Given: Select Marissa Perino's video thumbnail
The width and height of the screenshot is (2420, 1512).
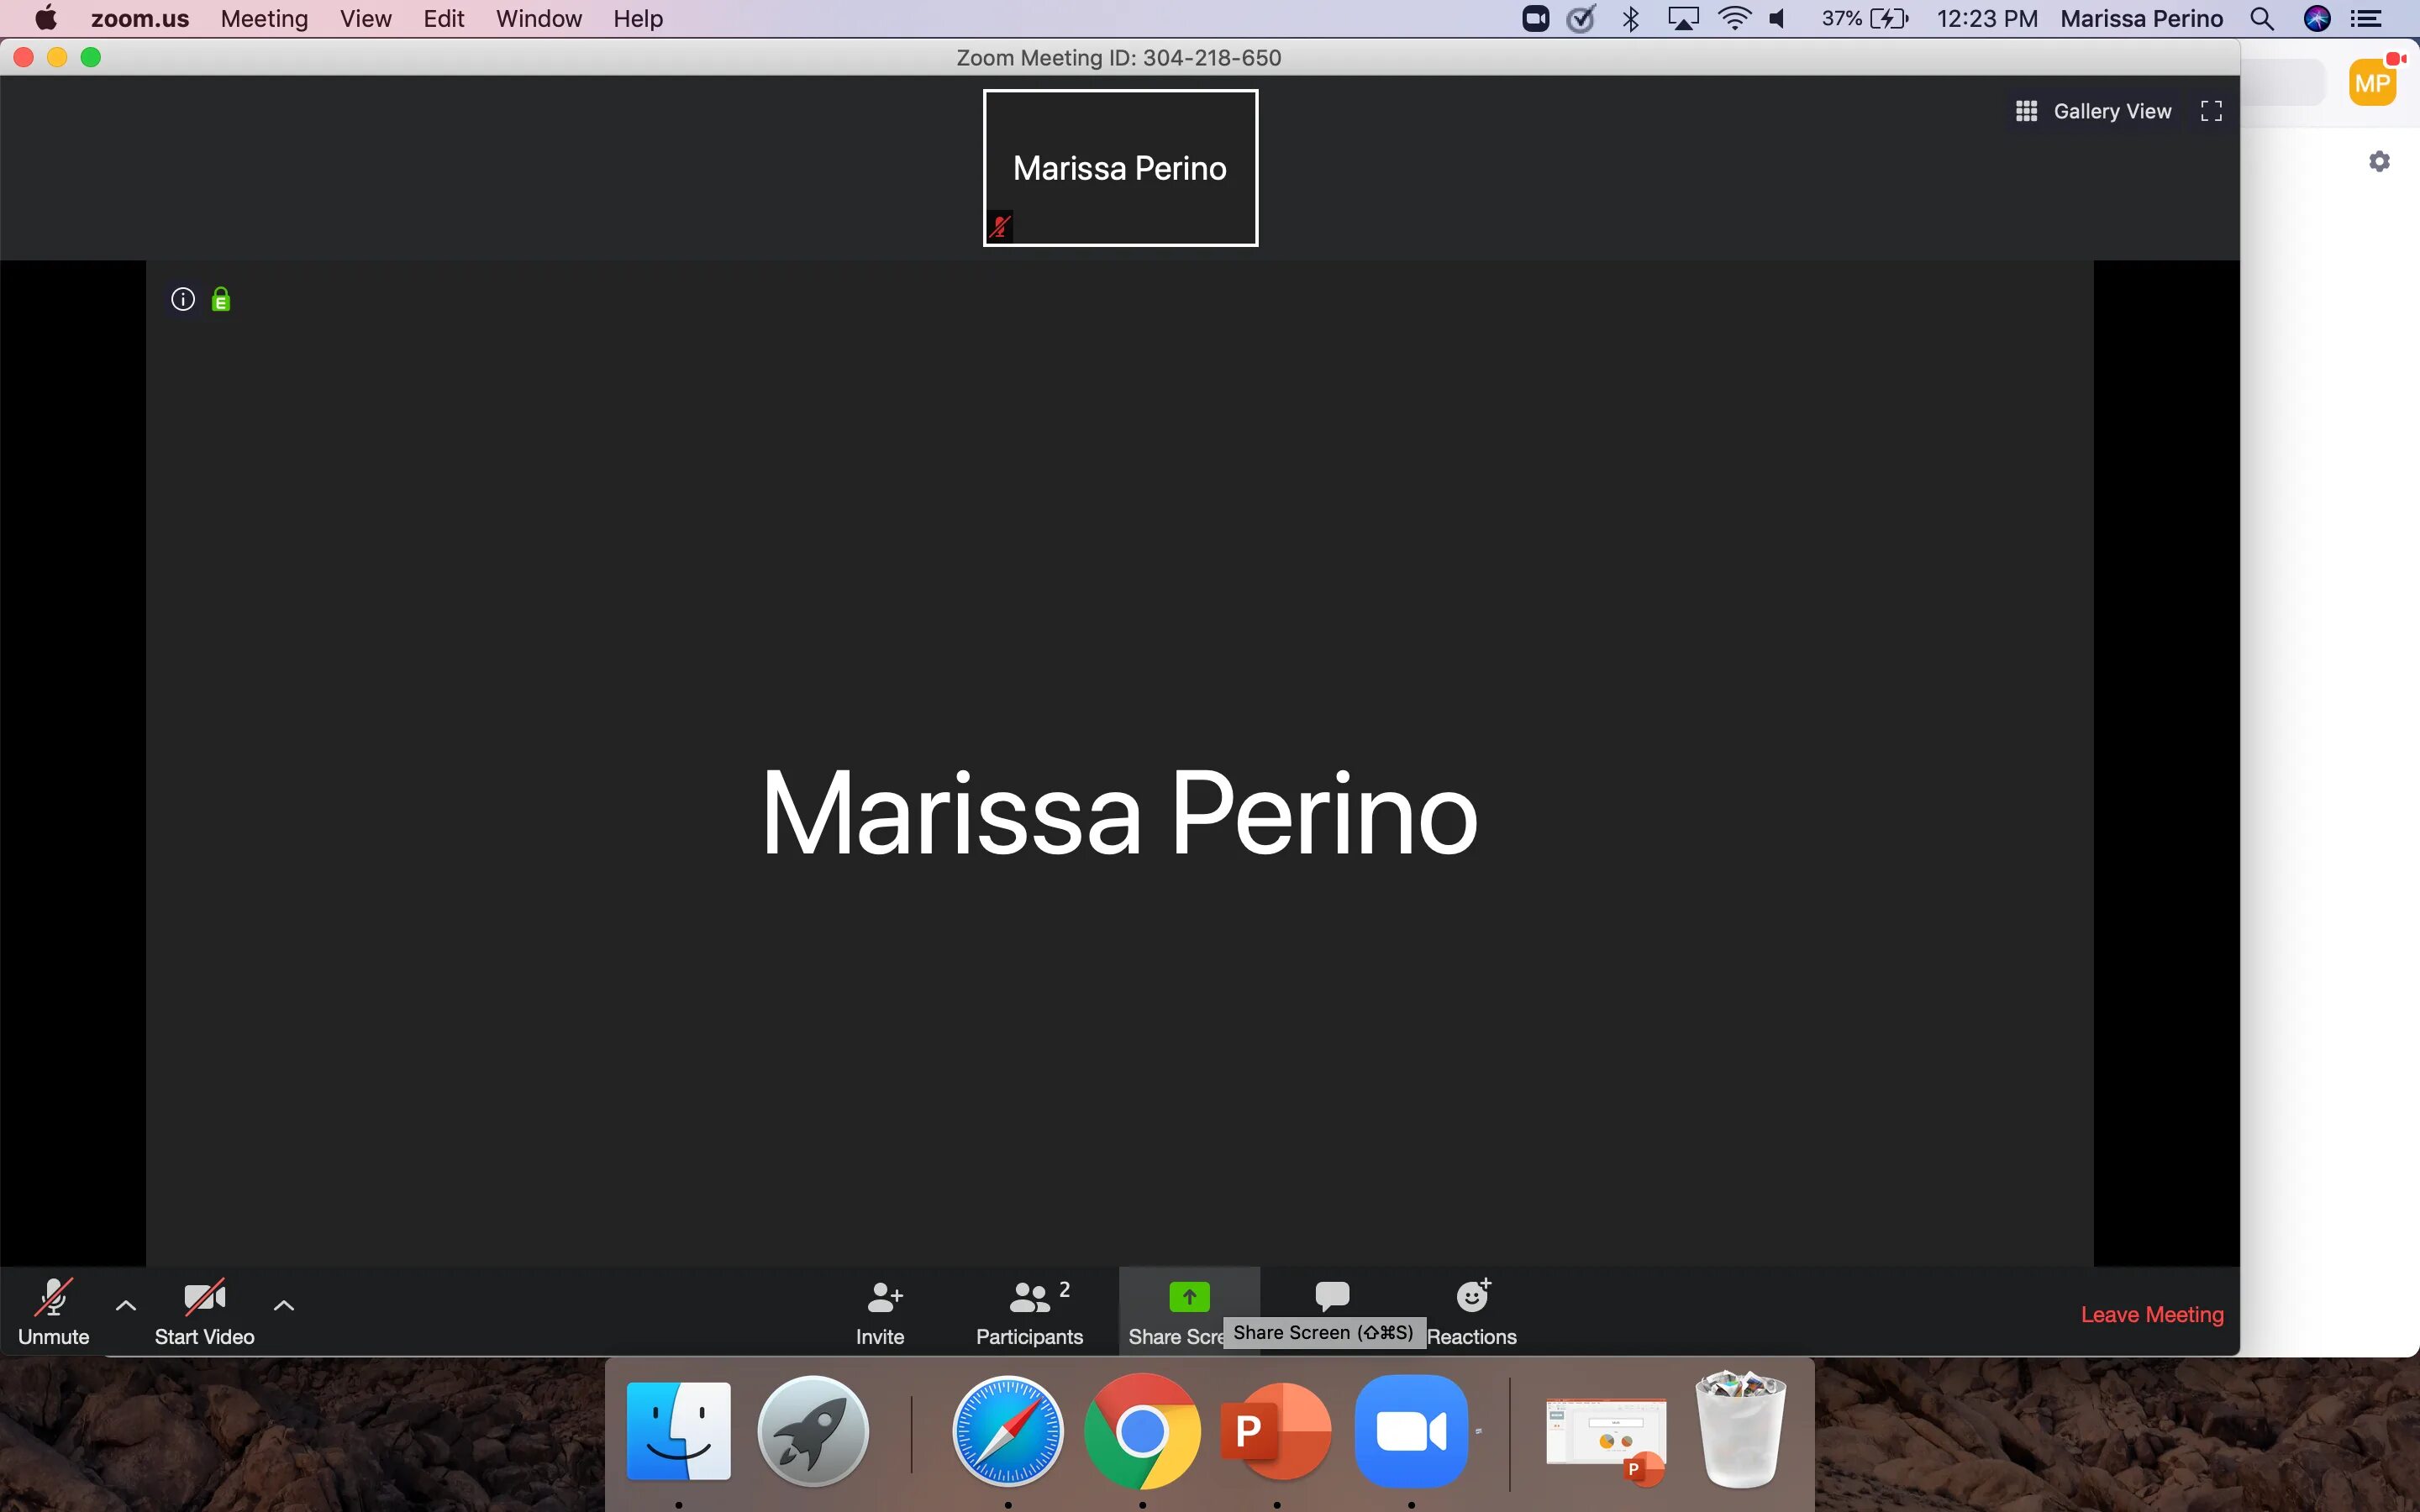Looking at the screenshot, I should [x=1120, y=168].
